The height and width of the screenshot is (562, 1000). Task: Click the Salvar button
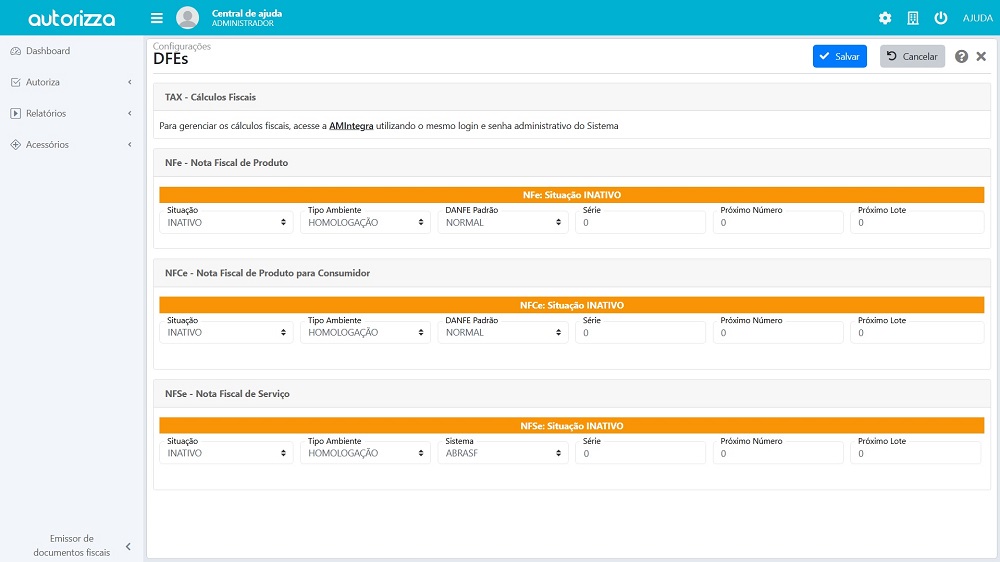(x=839, y=57)
